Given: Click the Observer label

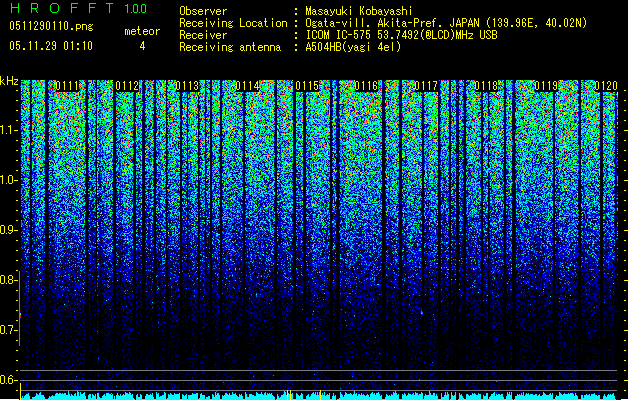Looking at the screenshot, I should [x=203, y=11].
